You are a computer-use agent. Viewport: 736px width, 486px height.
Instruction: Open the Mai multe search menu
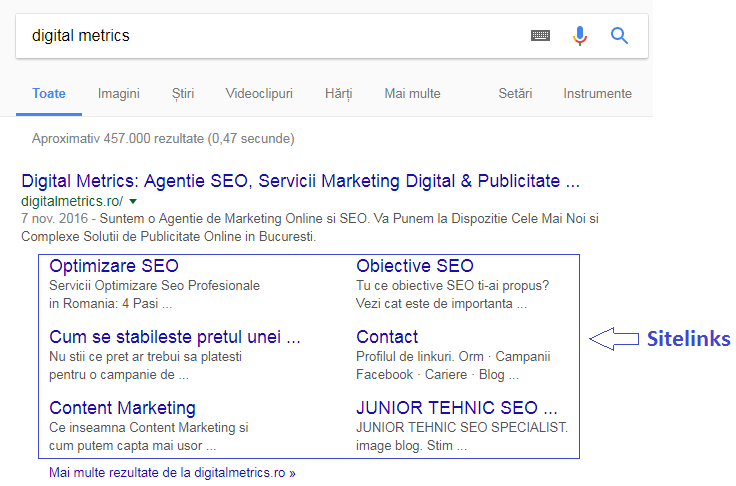point(412,93)
